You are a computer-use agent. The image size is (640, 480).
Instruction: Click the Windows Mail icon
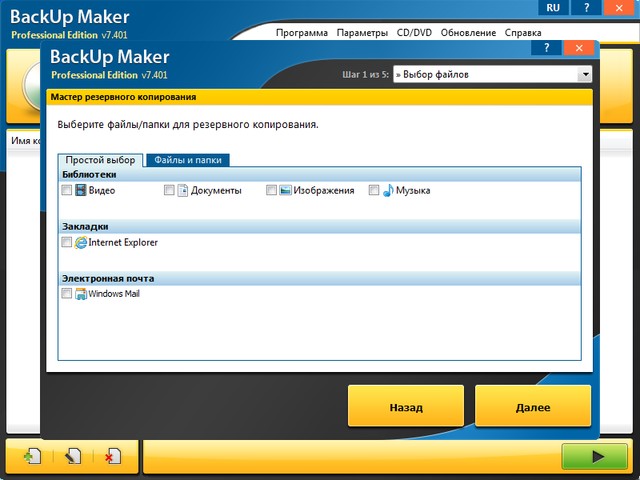[x=81, y=294]
